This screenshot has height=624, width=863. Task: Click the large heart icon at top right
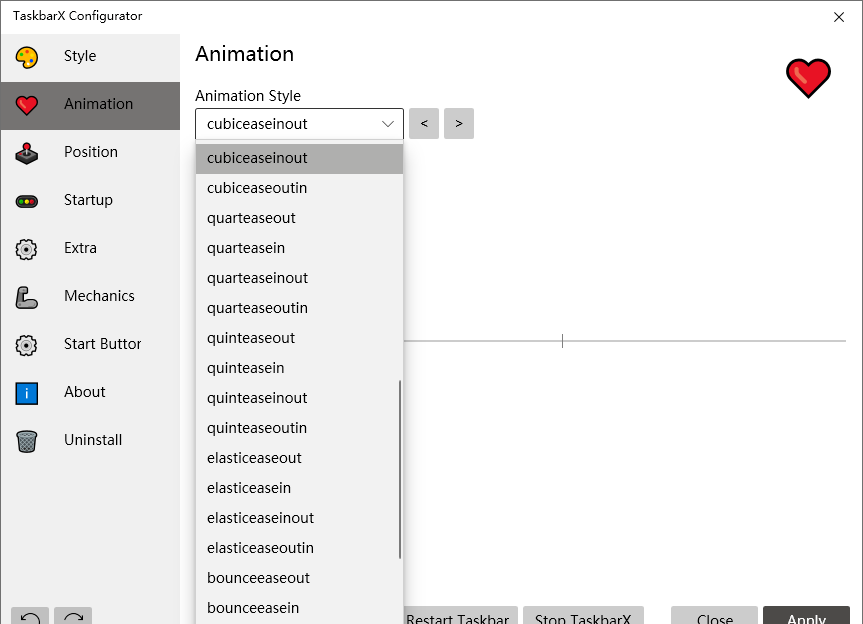click(808, 78)
